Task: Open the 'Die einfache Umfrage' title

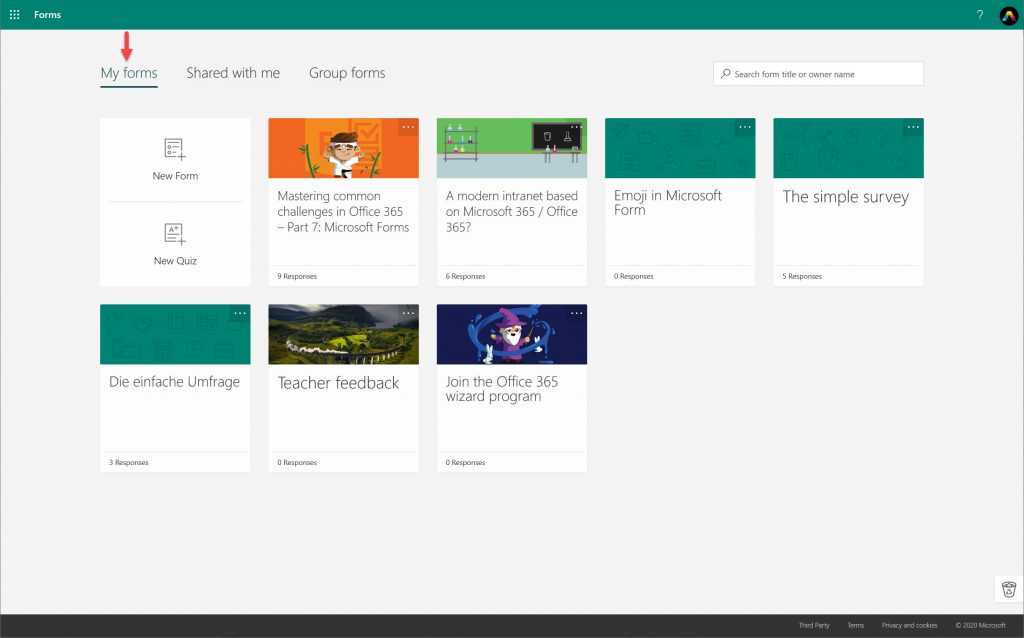Action: pos(174,382)
